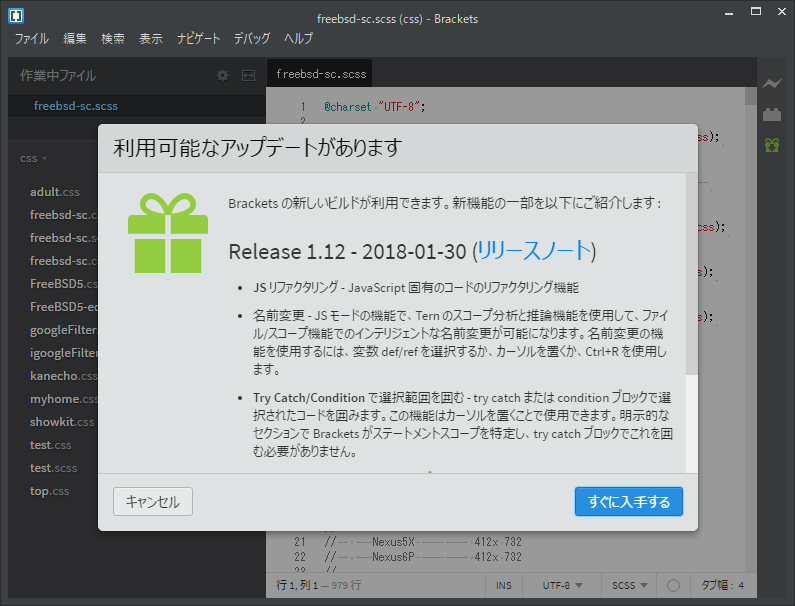Click @charset line 1 in editor
The width and height of the screenshot is (795, 606).
(375, 107)
